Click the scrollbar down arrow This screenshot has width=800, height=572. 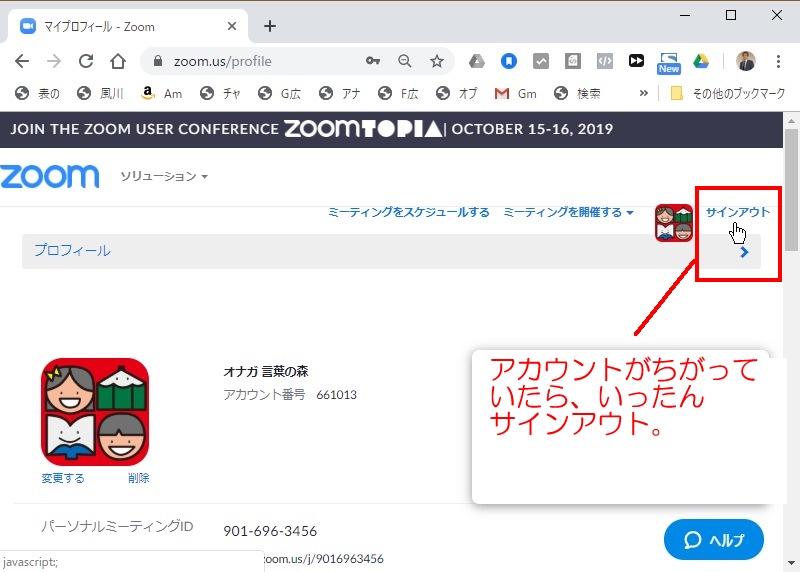pos(791,563)
